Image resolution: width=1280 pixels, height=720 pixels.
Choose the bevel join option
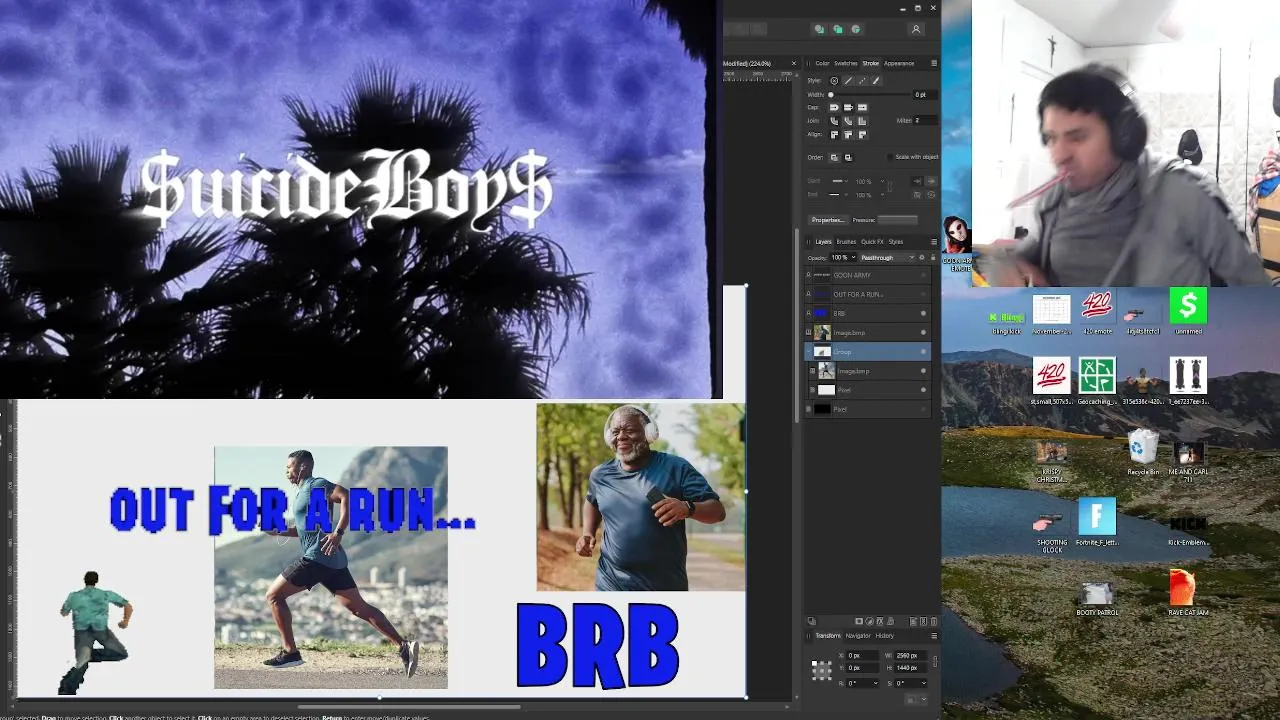[x=848, y=121]
